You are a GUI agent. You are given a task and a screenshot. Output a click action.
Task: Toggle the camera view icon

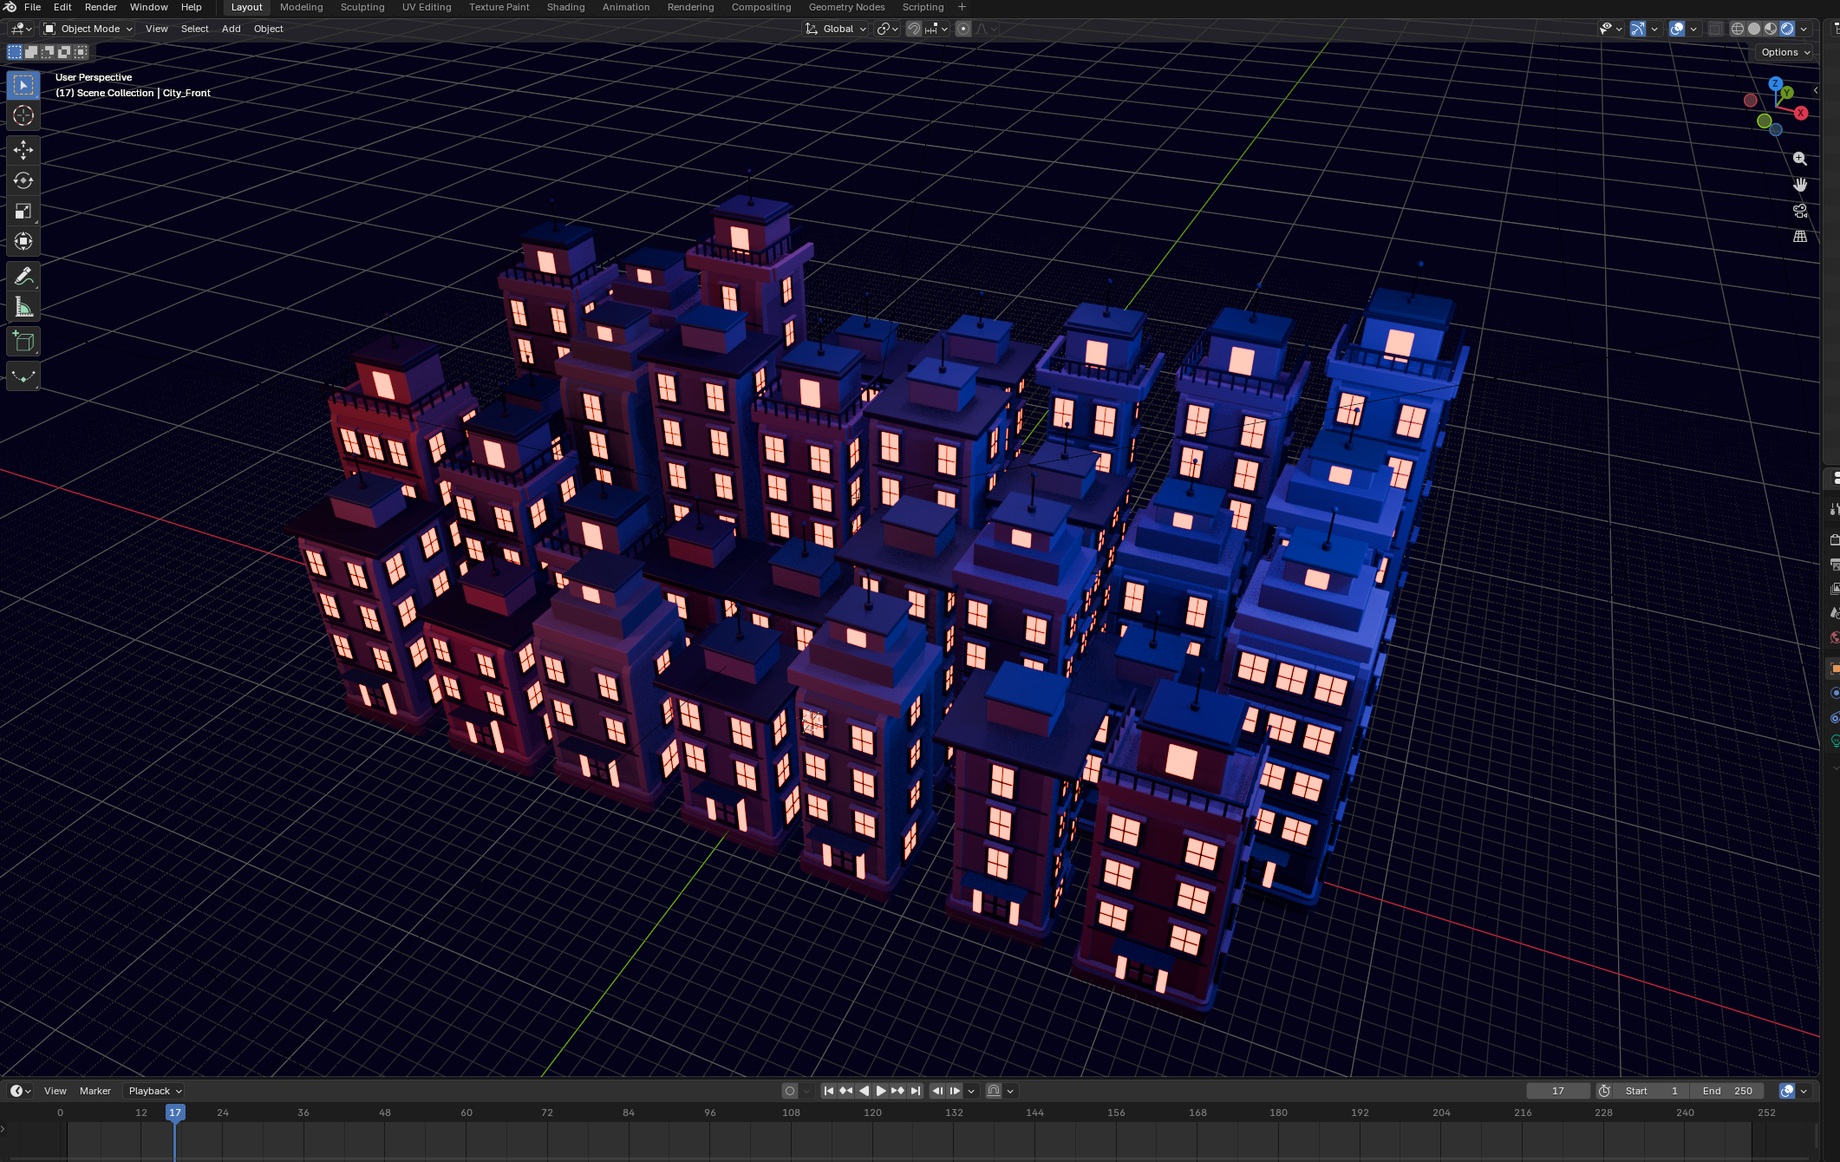click(x=1800, y=211)
